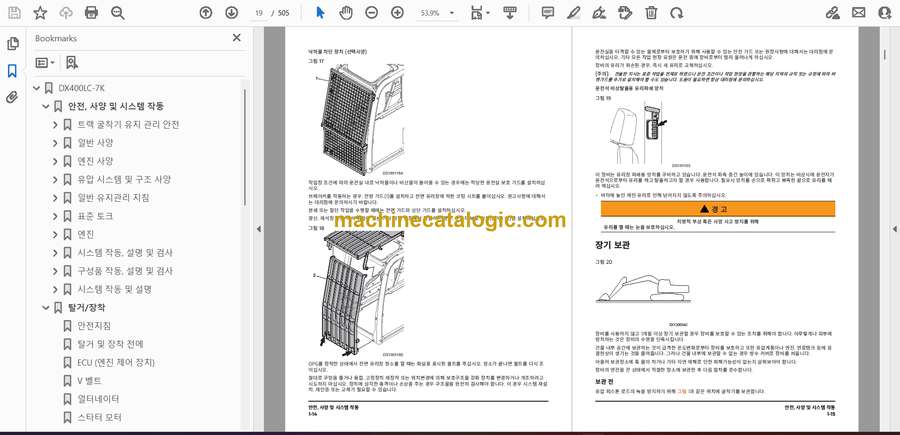Toggle the page thumbnails panel
900x435 pixels.
12,44
